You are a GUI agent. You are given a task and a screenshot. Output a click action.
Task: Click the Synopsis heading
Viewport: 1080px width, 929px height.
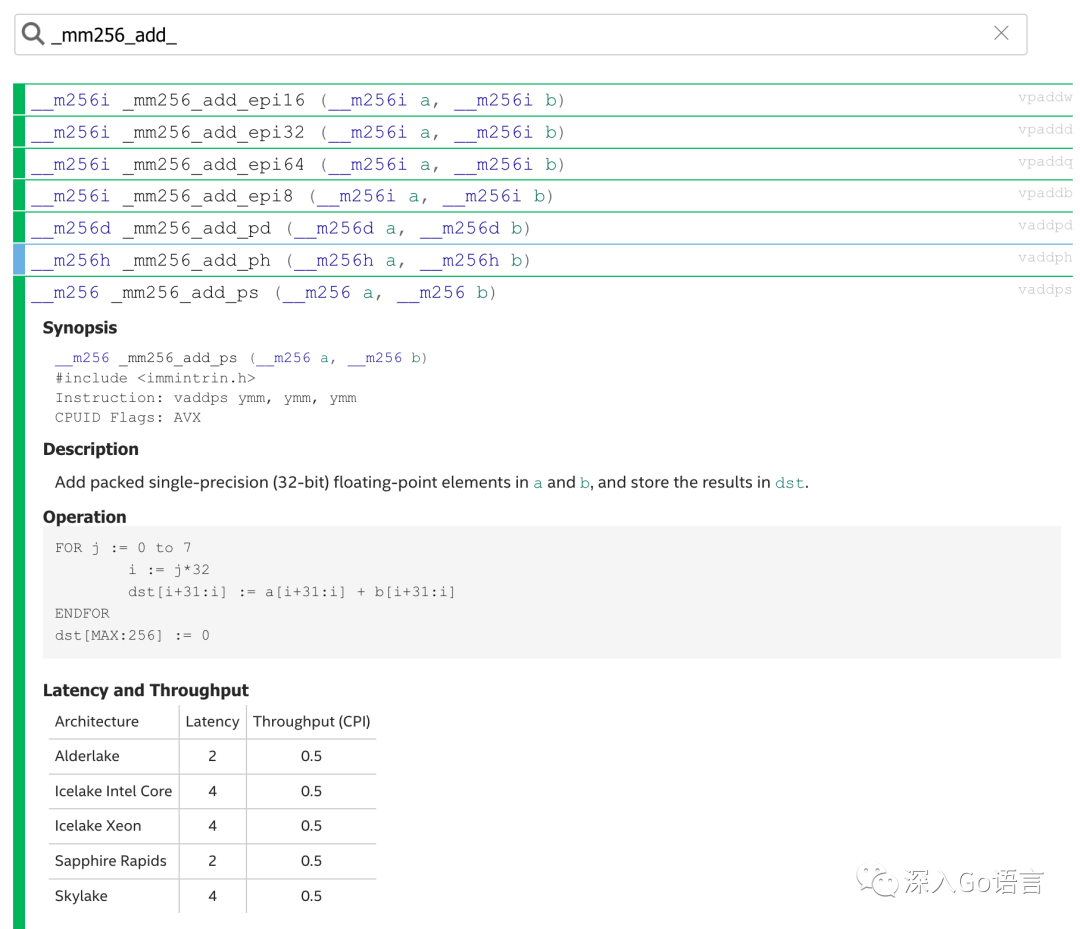[80, 328]
